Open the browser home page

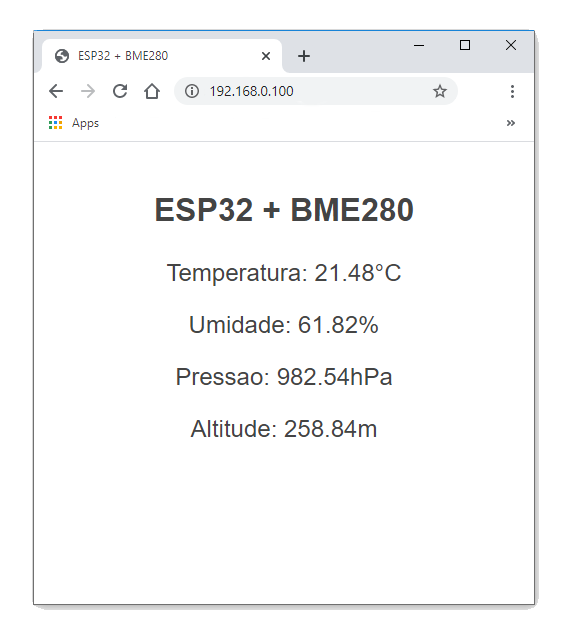[x=152, y=91]
